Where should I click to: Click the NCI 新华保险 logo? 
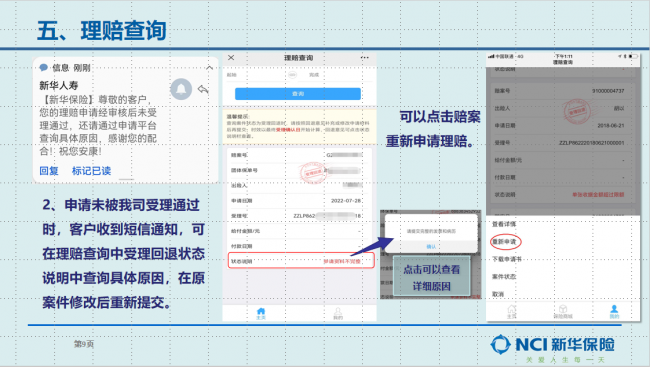pyautogui.click(x=553, y=345)
